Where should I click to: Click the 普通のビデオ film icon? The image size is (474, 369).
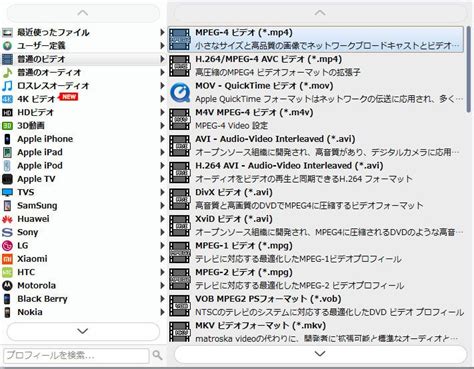tap(7, 59)
